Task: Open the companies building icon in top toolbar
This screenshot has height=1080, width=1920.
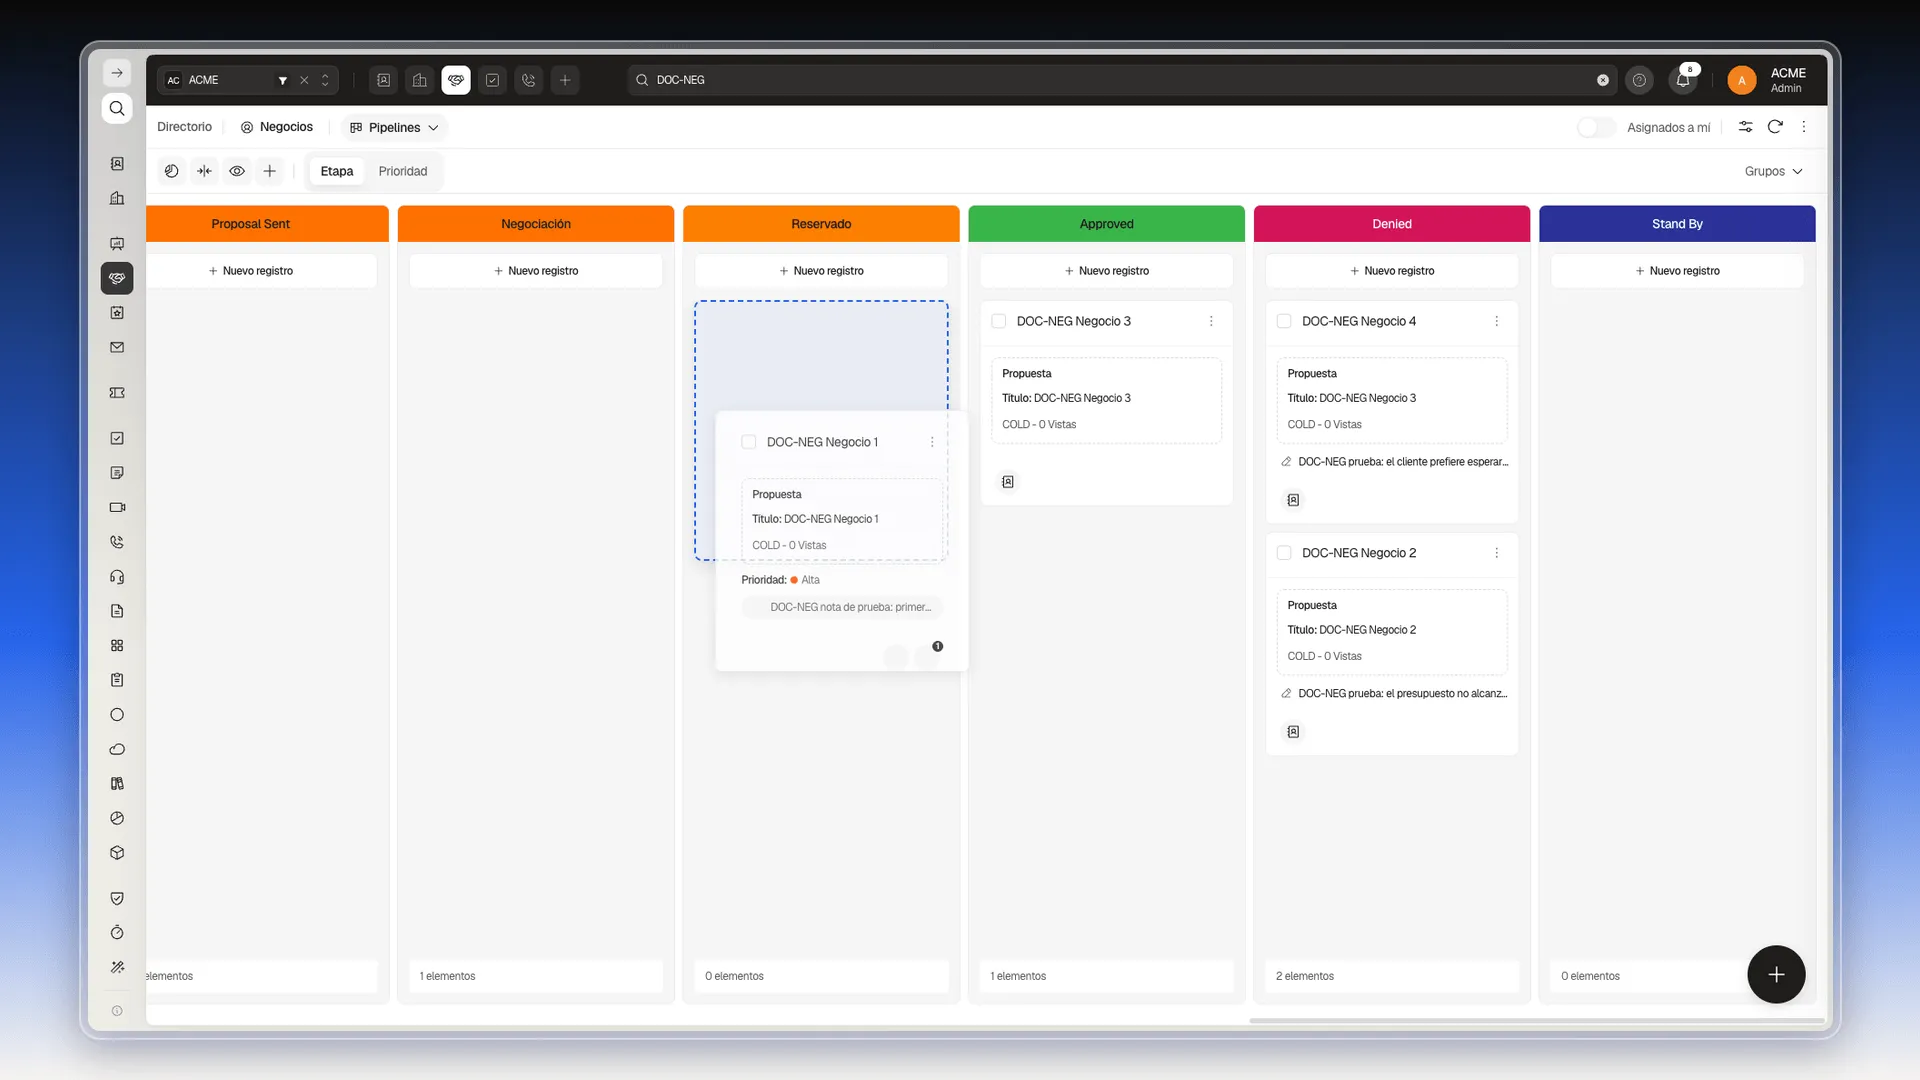Action: tap(420, 80)
